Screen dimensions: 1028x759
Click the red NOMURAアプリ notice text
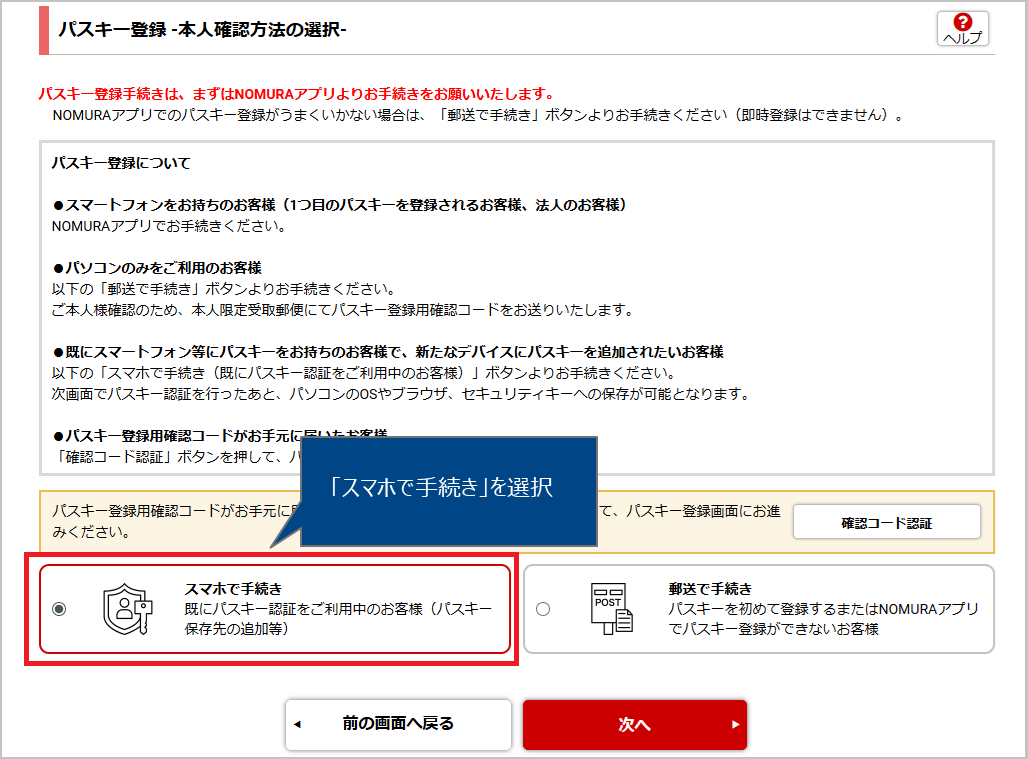(296, 94)
